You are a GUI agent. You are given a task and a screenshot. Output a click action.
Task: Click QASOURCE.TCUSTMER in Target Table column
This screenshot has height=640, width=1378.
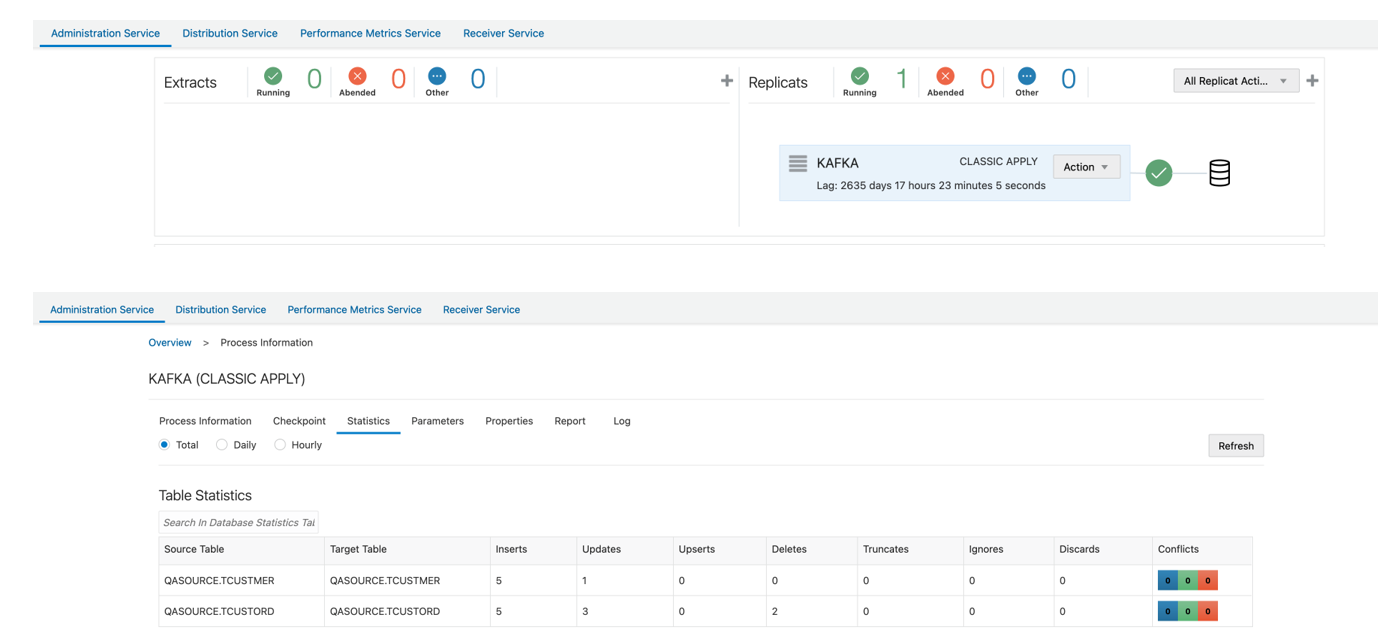click(x=385, y=581)
